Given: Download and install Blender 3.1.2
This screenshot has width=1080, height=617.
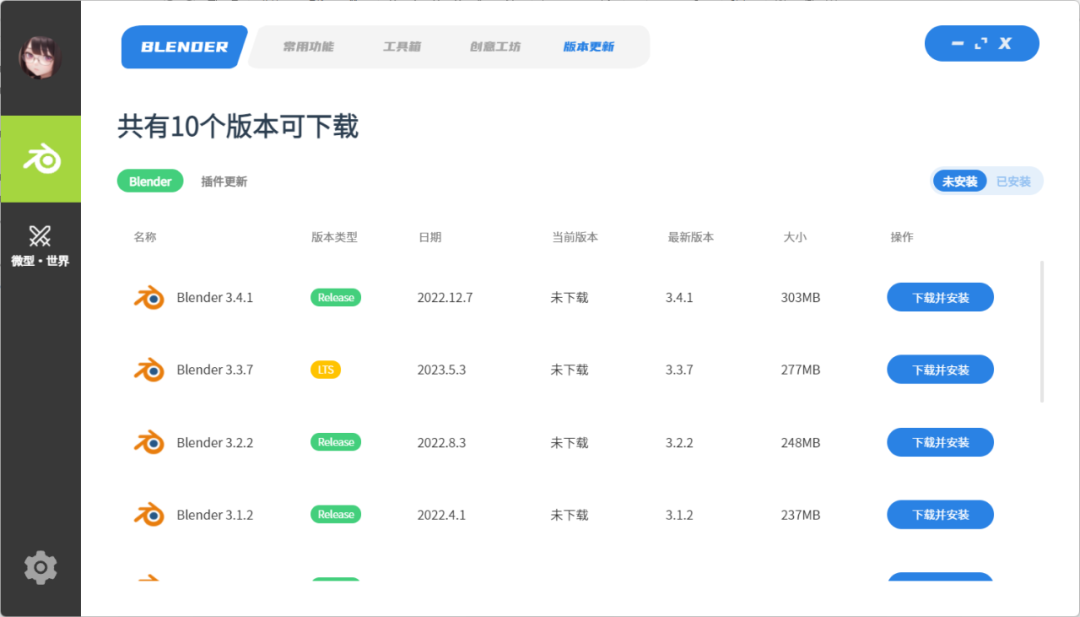Looking at the screenshot, I should pyautogui.click(x=940, y=514).
